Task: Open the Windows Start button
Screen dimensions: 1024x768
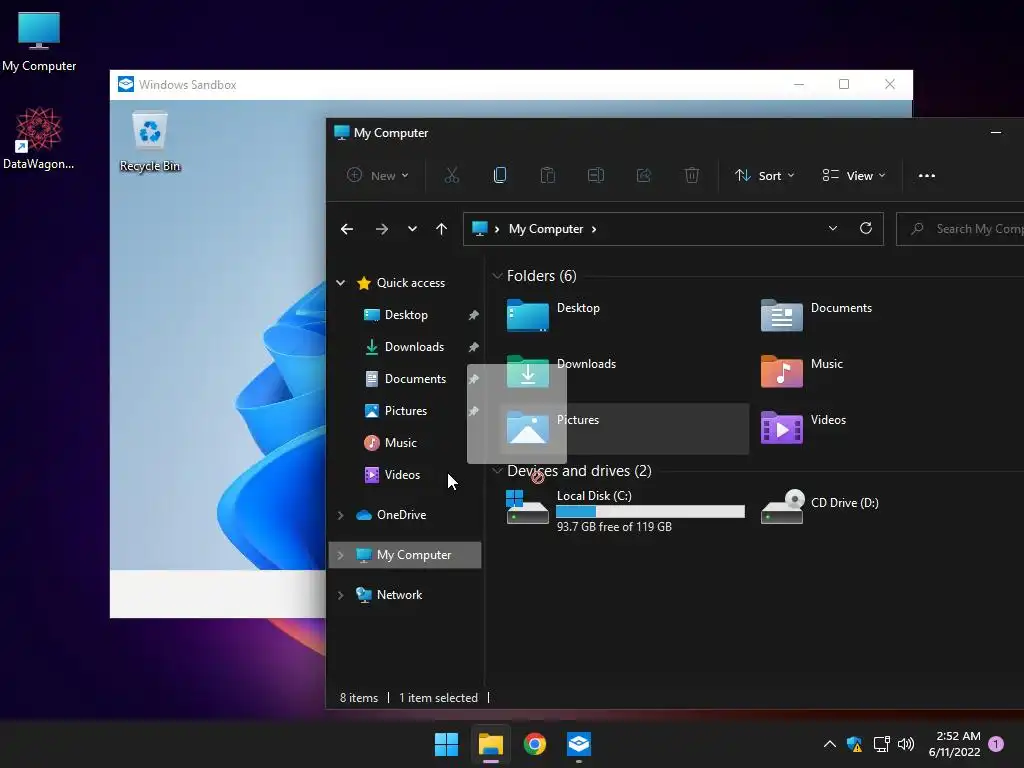Action: click(x=447, y=744)
